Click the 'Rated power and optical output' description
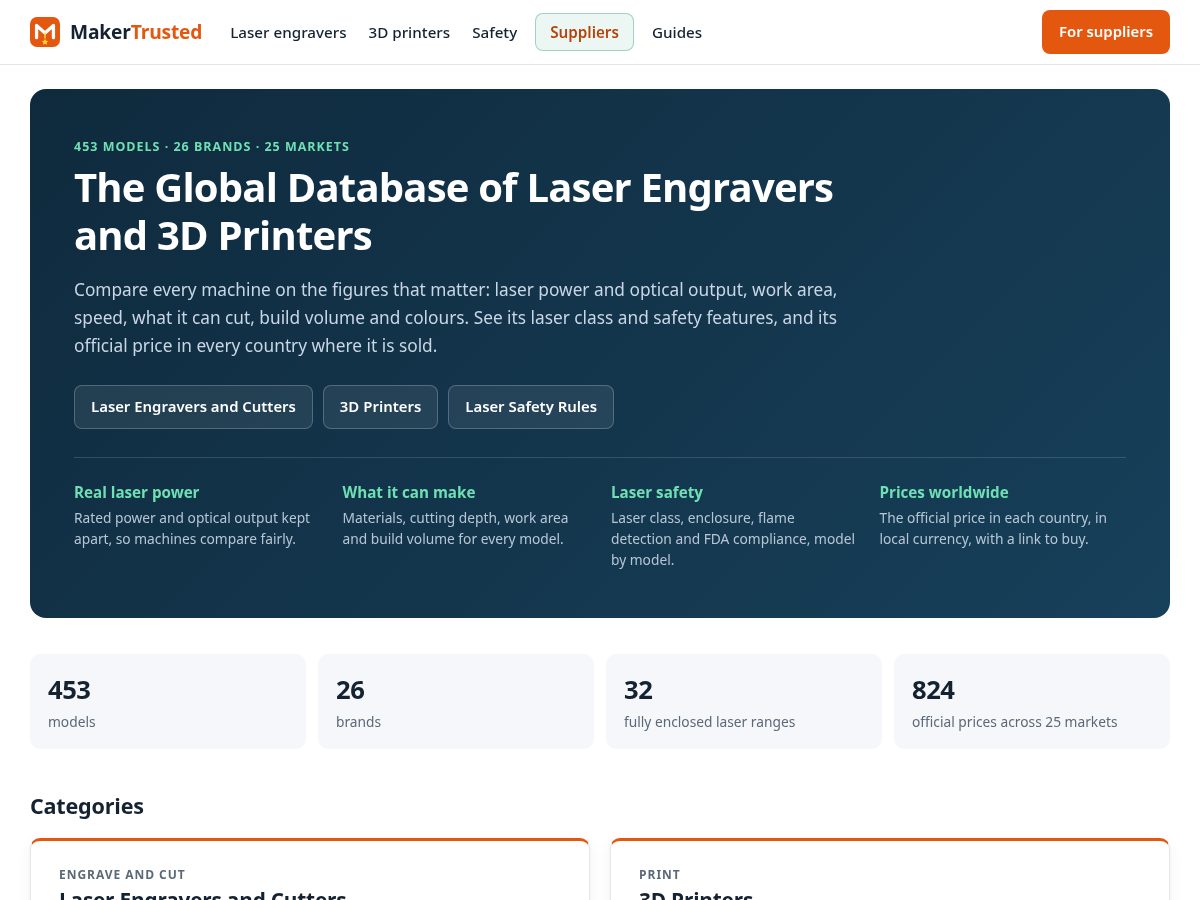1200x900 pixels. tap(192, 528)
